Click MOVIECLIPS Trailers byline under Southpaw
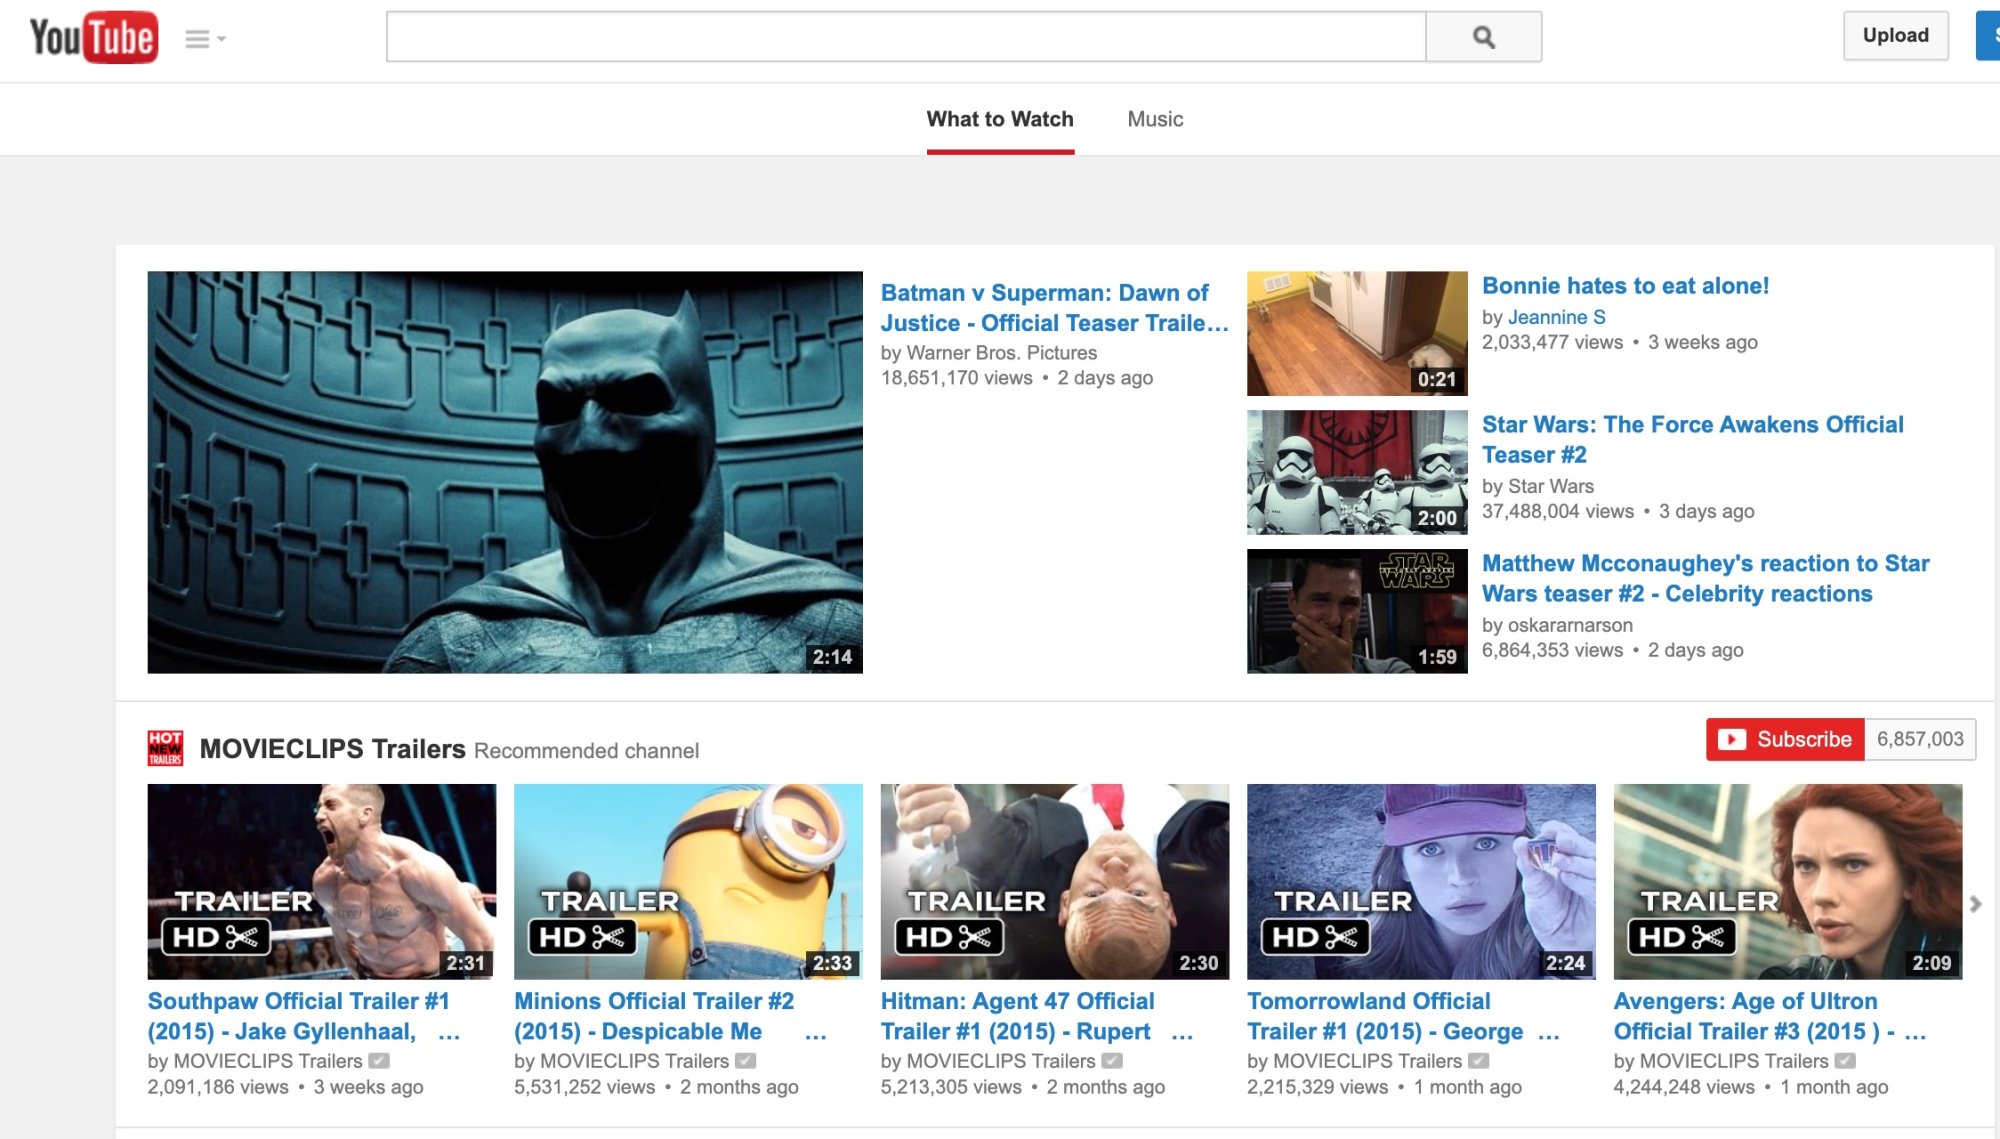Screen dimensions: 2000x1139 (x=268, y=1061)
